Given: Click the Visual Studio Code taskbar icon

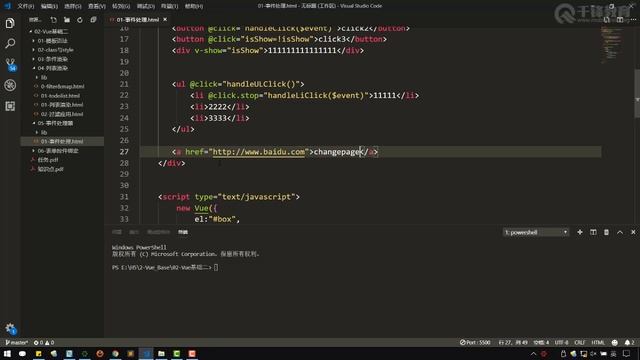Looking at the screenshot, I should tap(146, 353).
